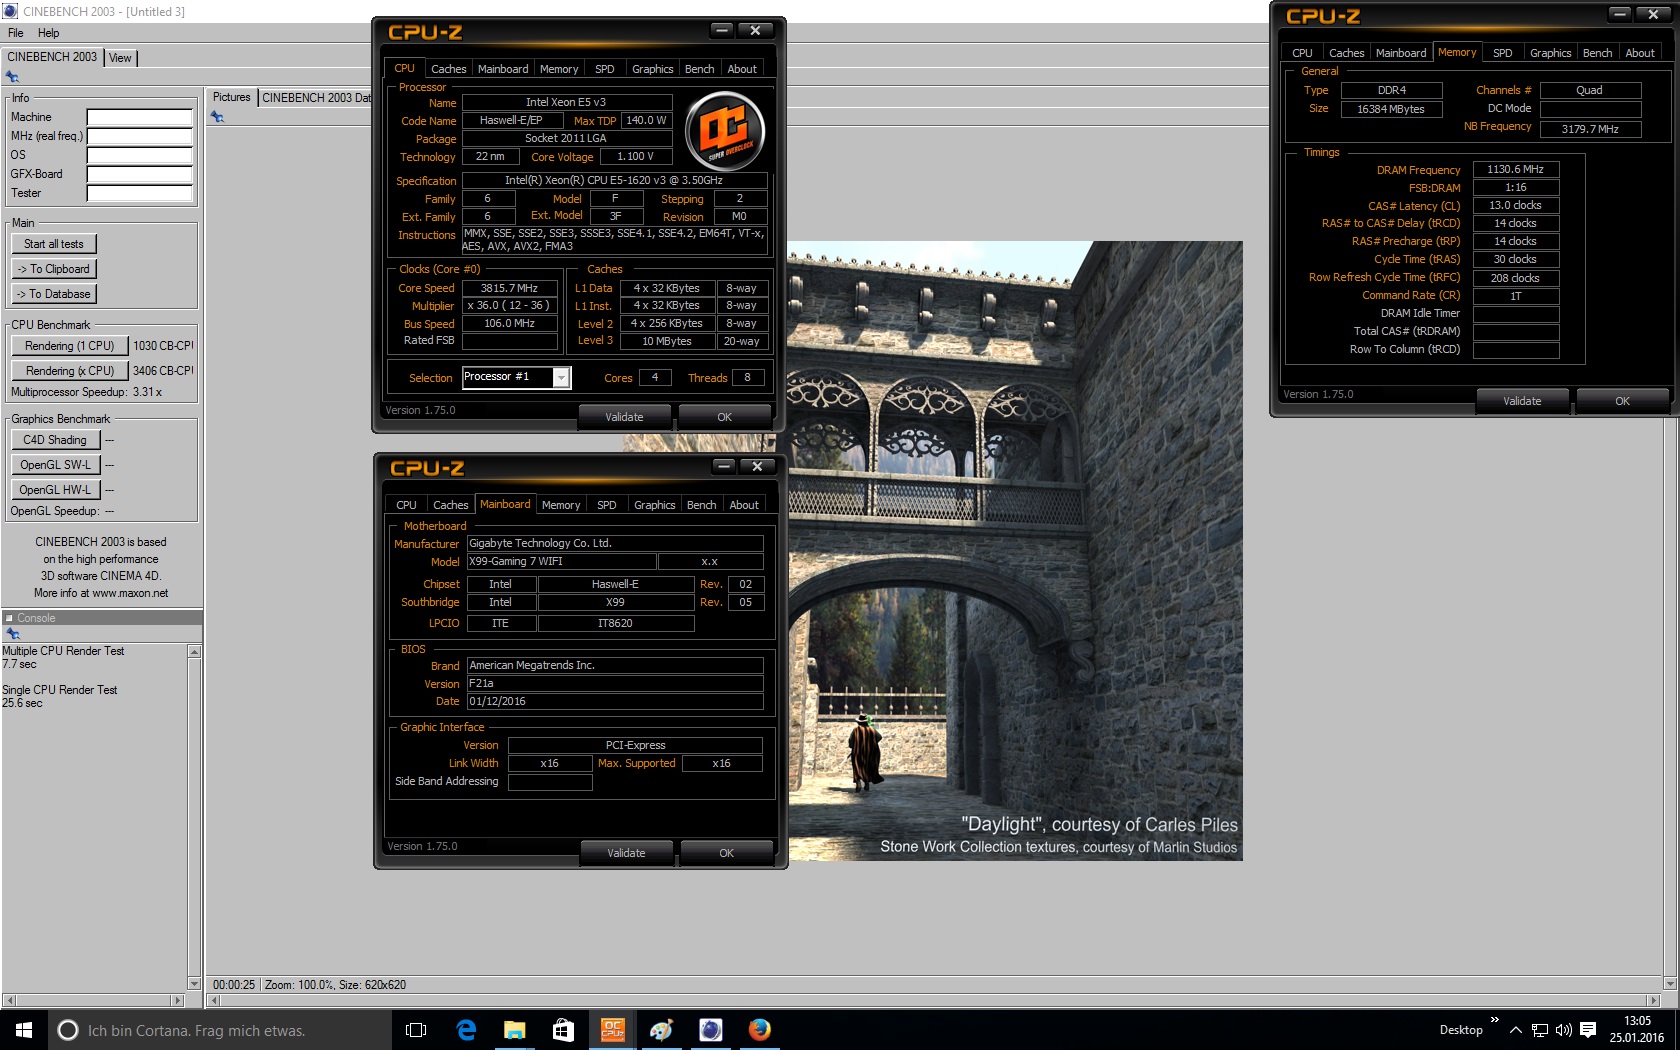Open SPD tab in CPU-Z mainboard window
Image resolution: width=1680 pixels, height=1050 pixels.
(606, 505)
